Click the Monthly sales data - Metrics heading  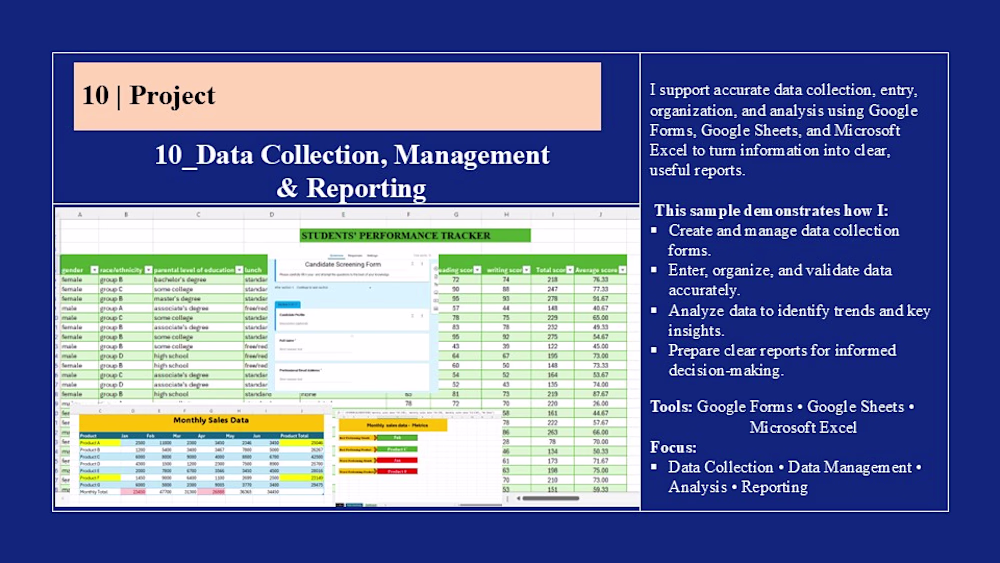click(393, 425)
